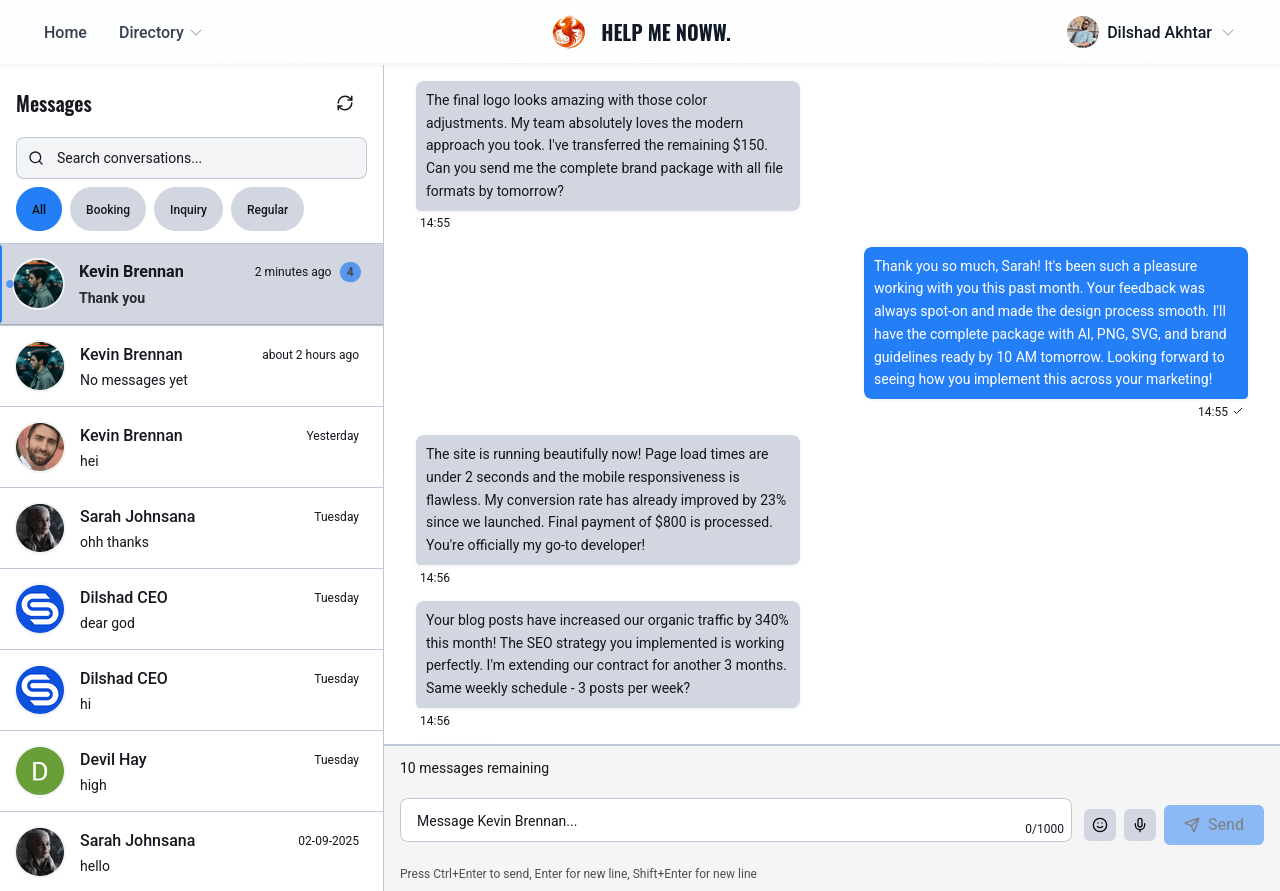The height and width of the screenshot is (891, 1280).
Task: Click the refresh messages icon
Action: (345, 103)
